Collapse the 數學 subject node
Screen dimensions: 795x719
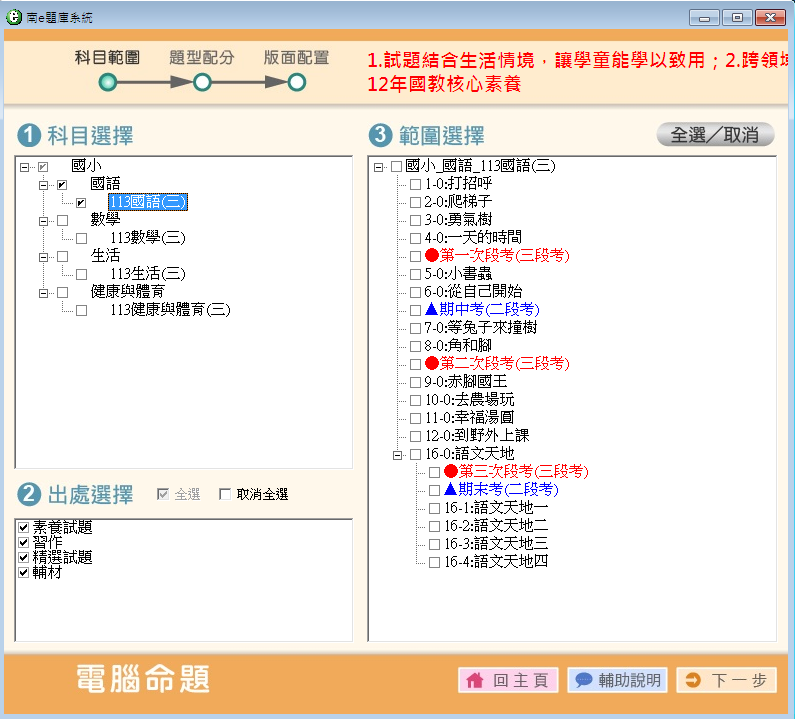pyautogui.click(x=44, y=221)
